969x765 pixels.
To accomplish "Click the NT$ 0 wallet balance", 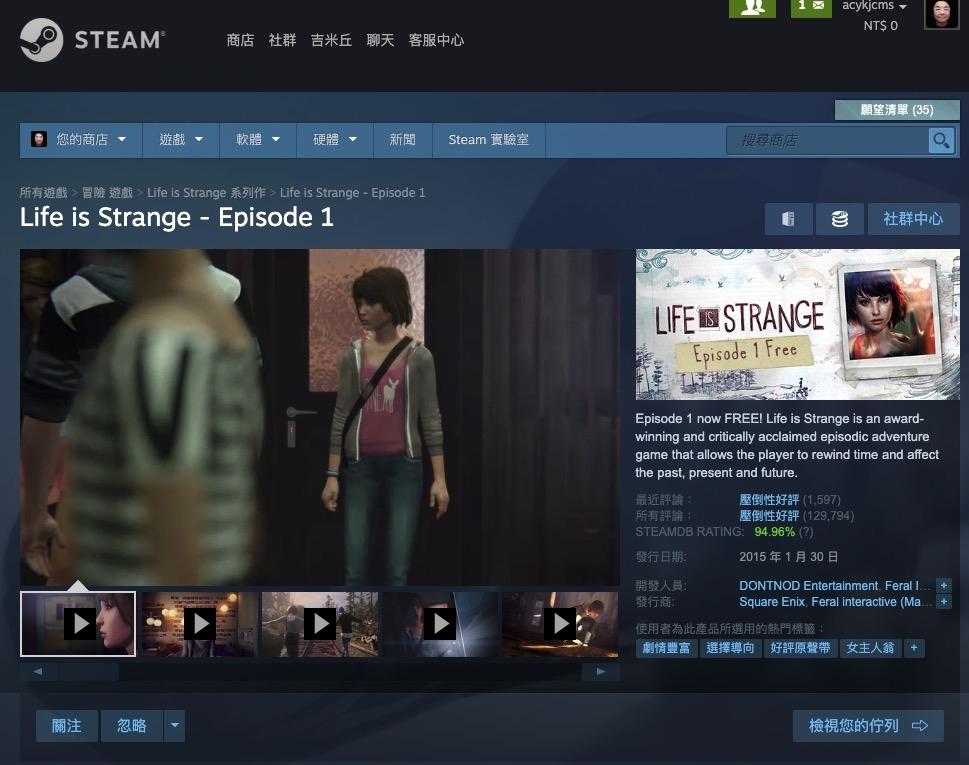I will click(x=880, y=25).
